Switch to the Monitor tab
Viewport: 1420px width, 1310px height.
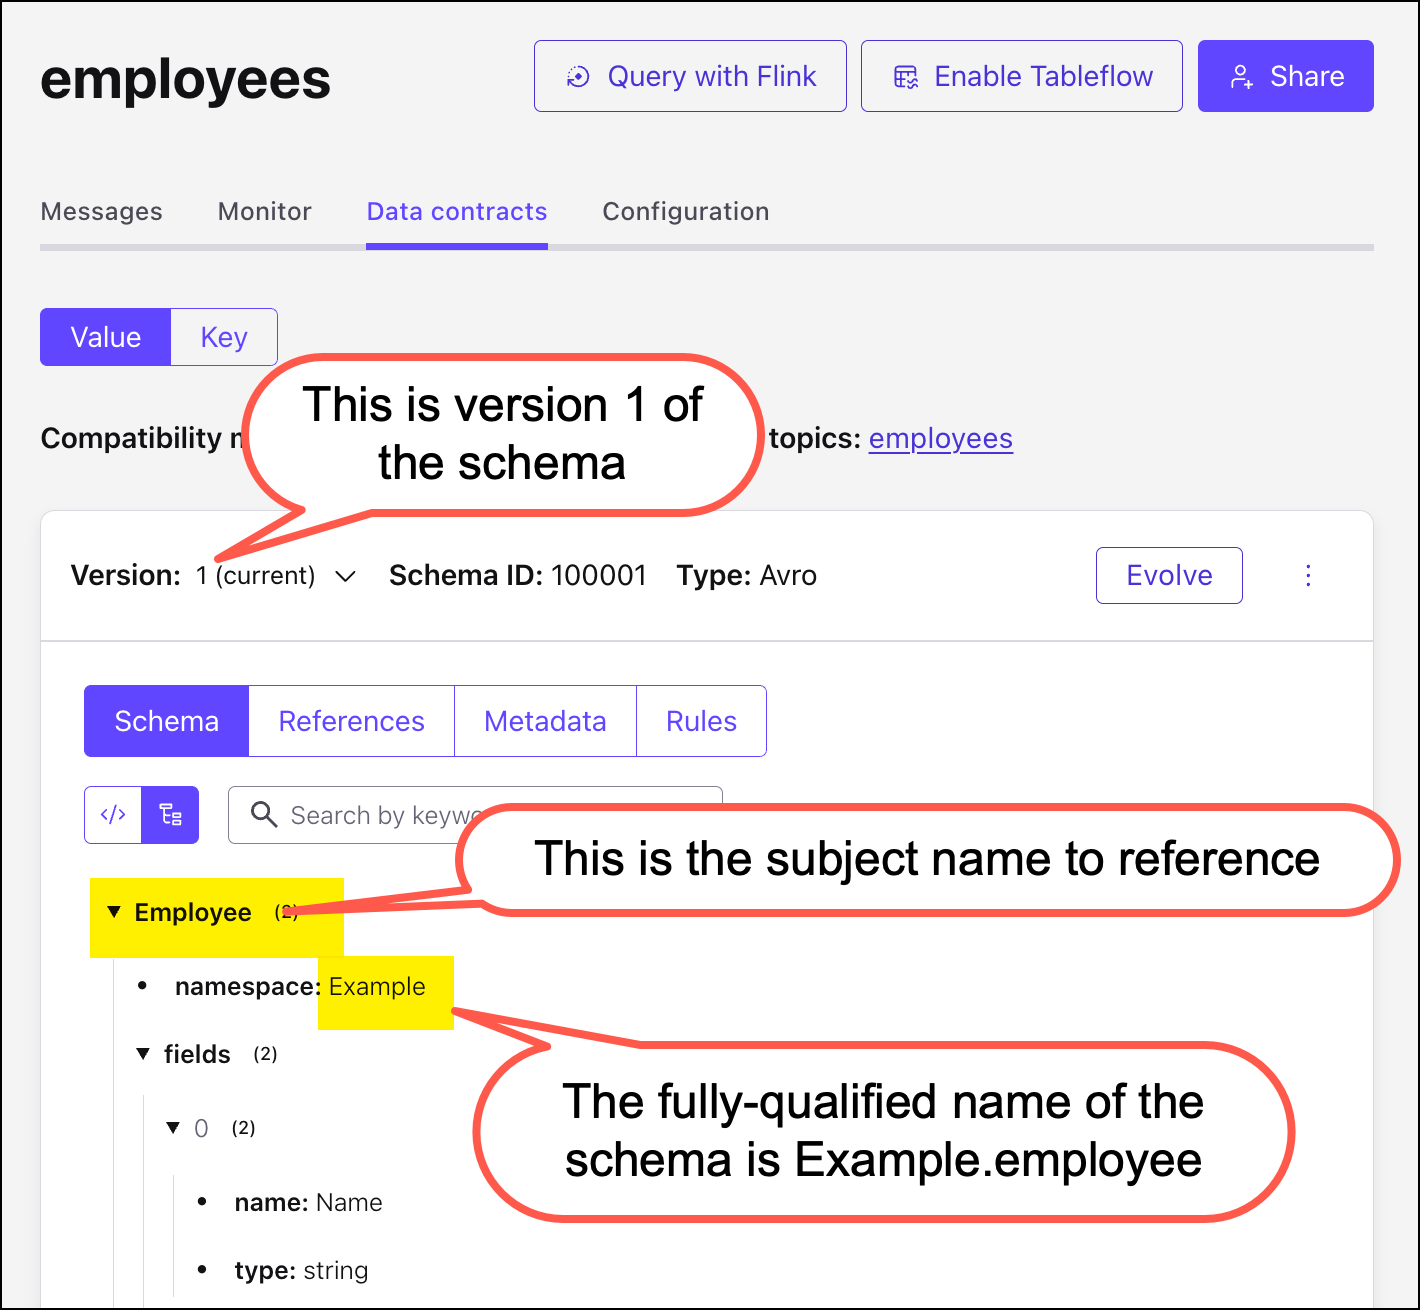[264, 211]
